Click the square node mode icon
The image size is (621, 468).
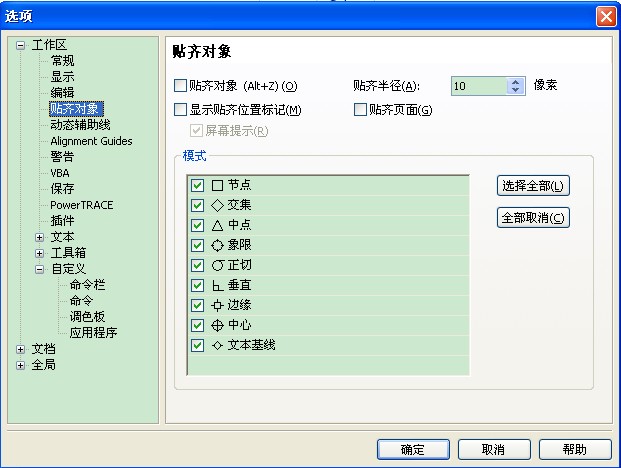pos(217,185)
